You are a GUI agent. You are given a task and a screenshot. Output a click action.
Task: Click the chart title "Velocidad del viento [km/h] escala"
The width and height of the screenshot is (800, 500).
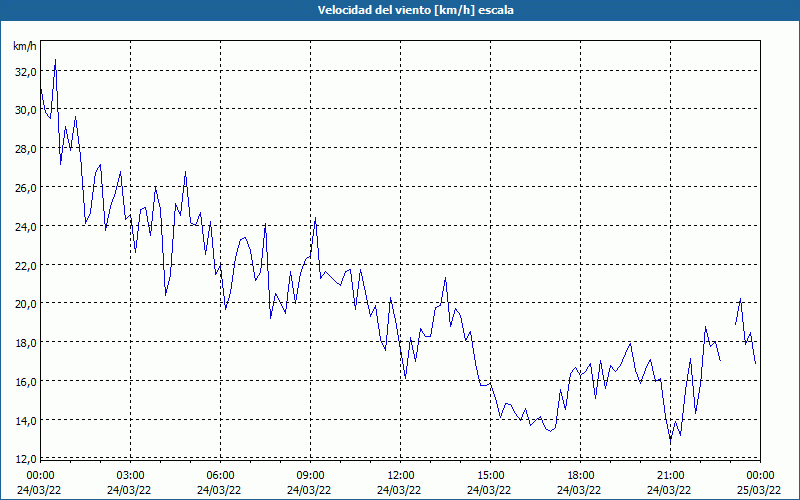point(415,10)
